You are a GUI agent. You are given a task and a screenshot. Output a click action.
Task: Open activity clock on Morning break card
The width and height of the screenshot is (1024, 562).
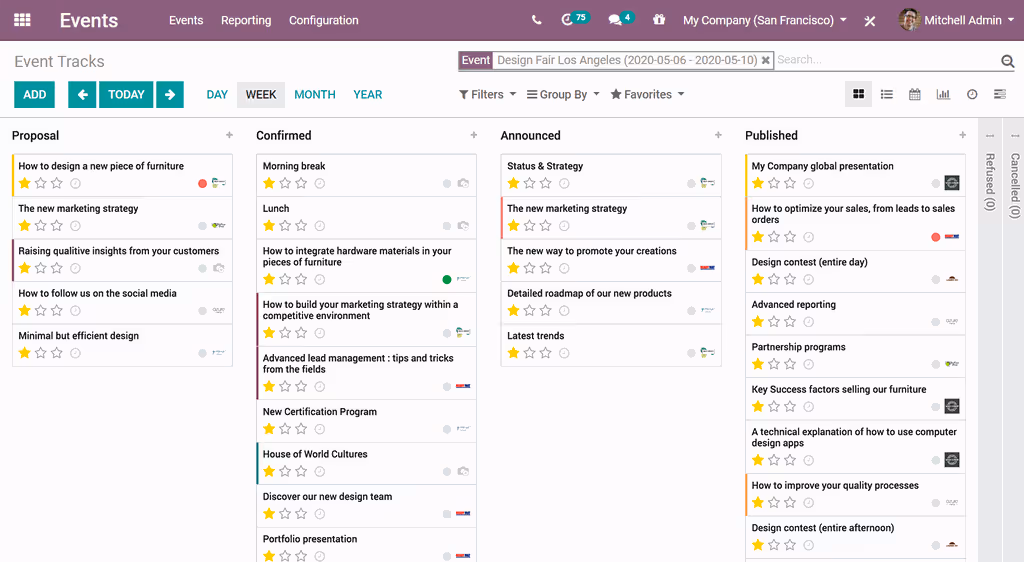click(x=320, y=183)
